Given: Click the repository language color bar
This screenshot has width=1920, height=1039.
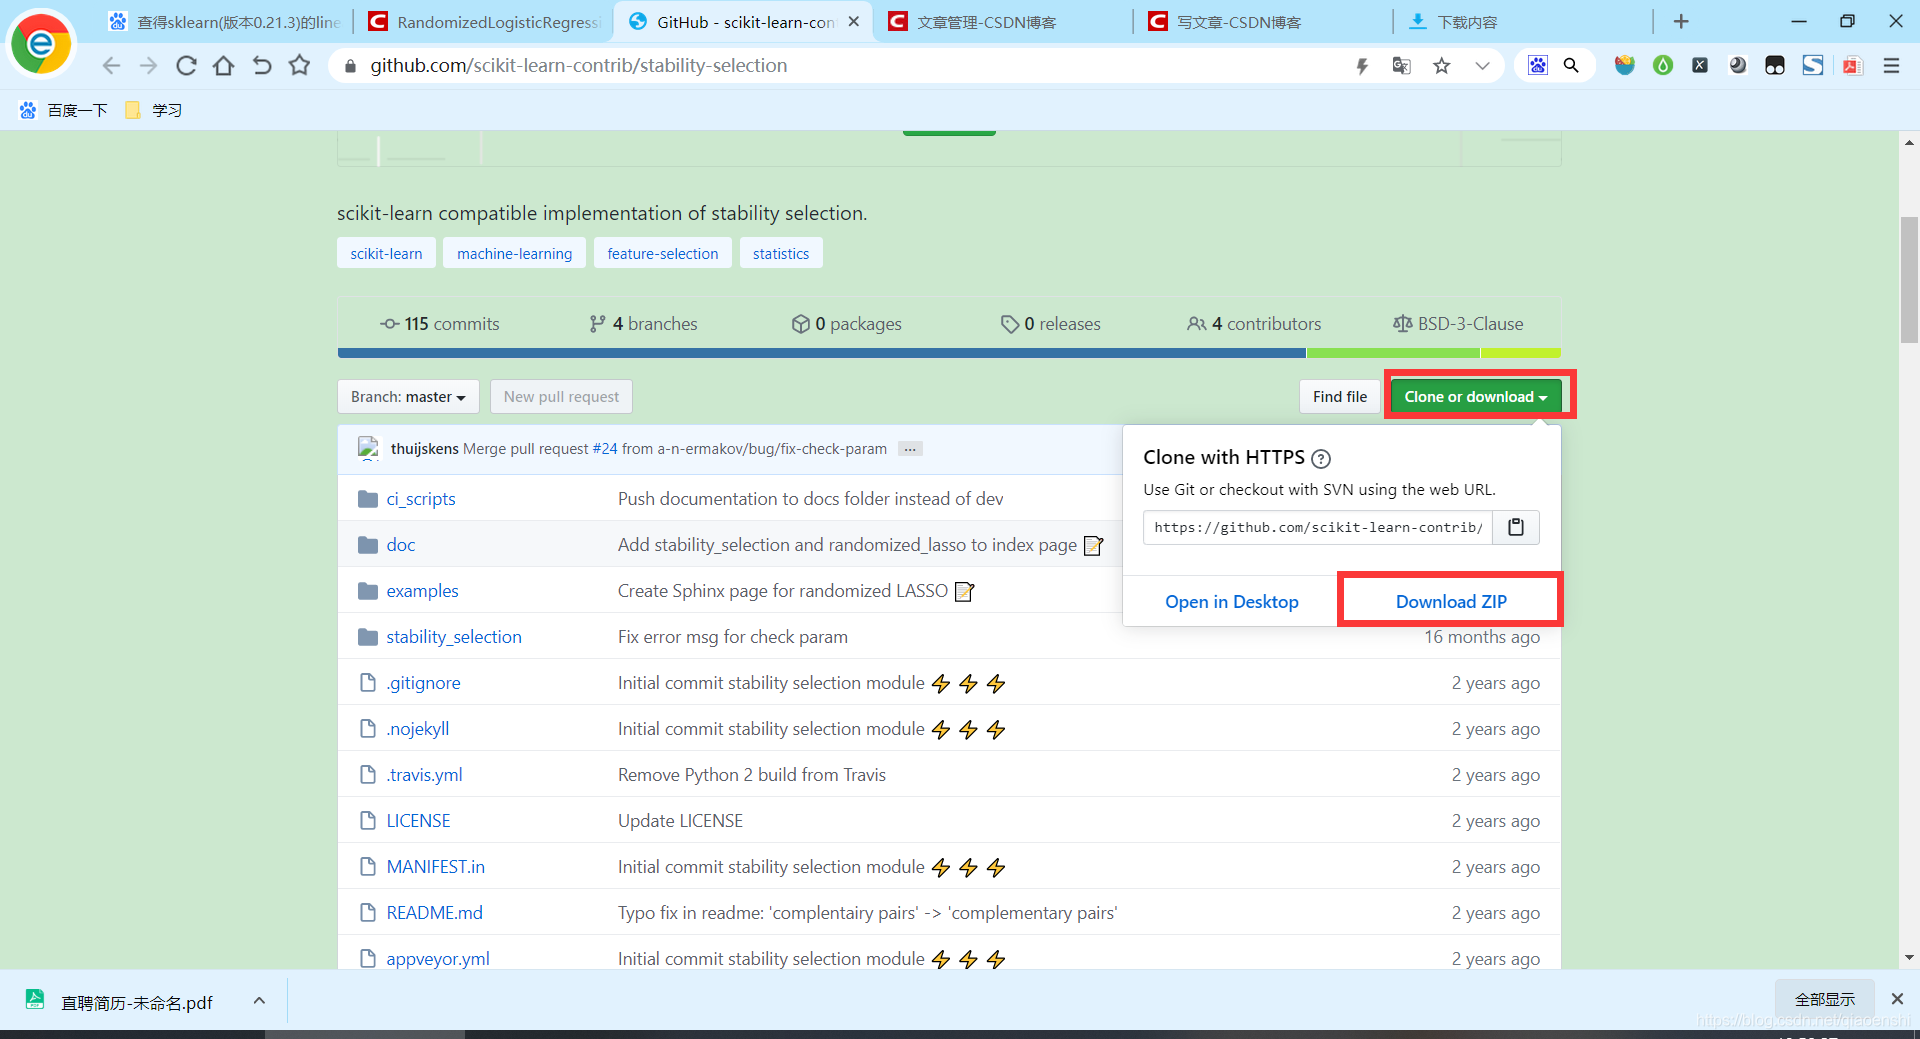Looking at the screenshot, I should click(949, 353).
